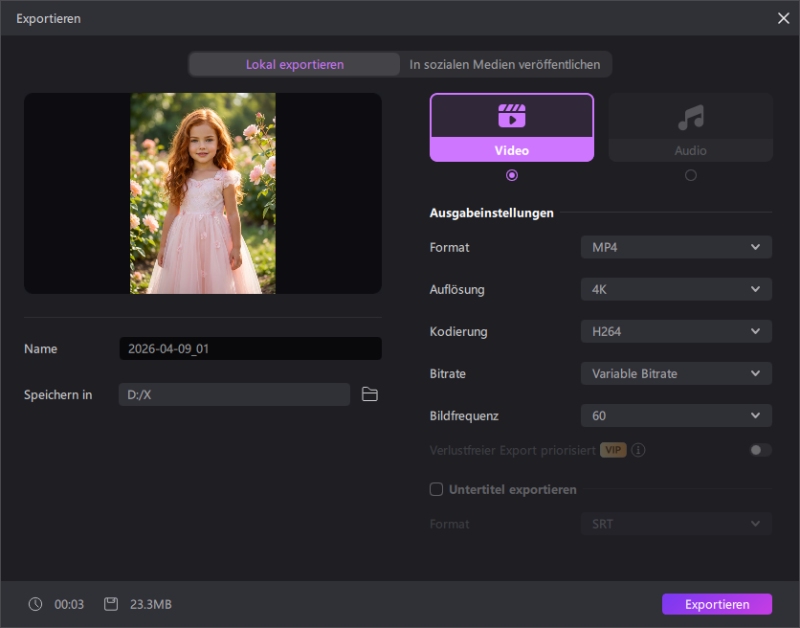Toggle Verlustfreier Export priorisiert switch
Image resolution: width=800 pixels, height=628 pixels.
coord(760,450)
